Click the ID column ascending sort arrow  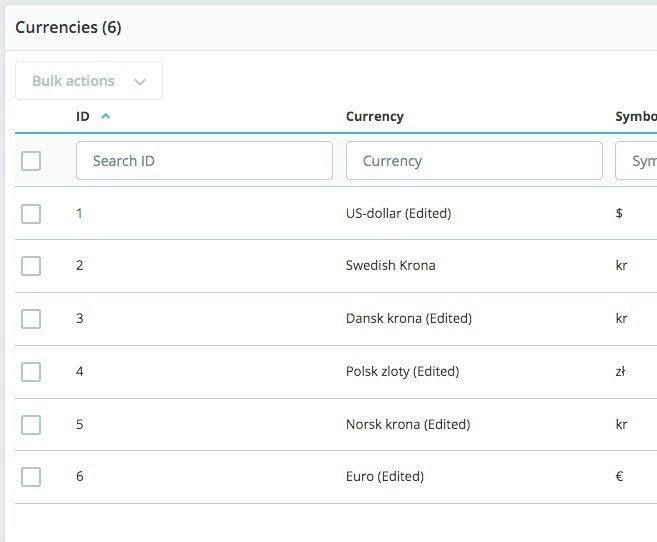[x=106, y=116]
